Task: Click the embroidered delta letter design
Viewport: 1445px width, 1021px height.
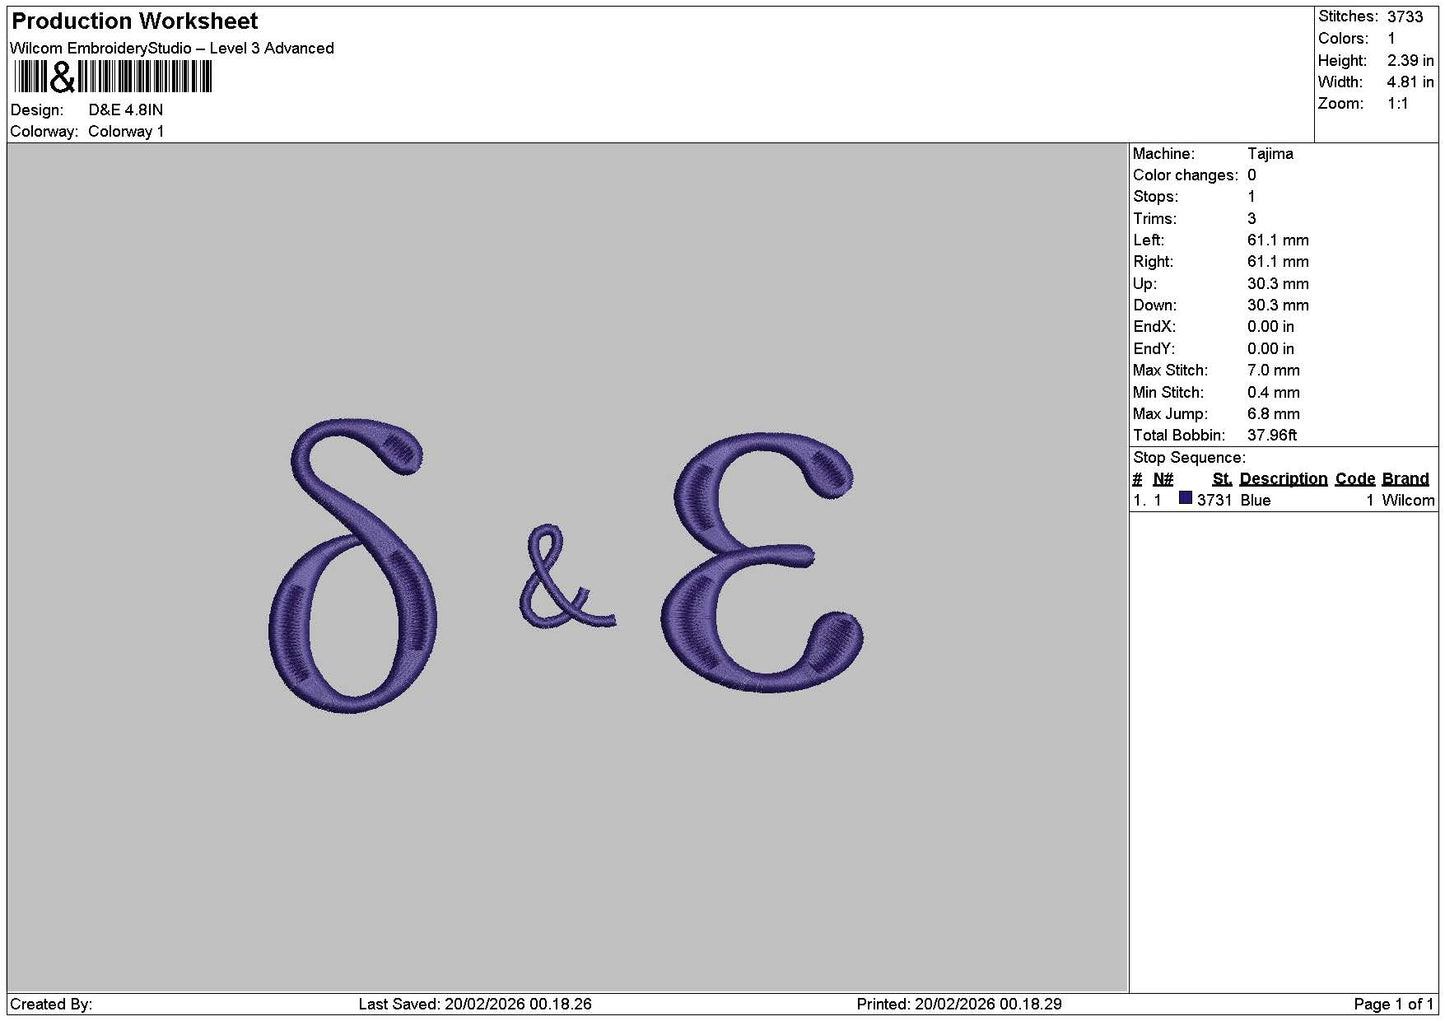Action: pyautogui.click(x=354, y=565)
